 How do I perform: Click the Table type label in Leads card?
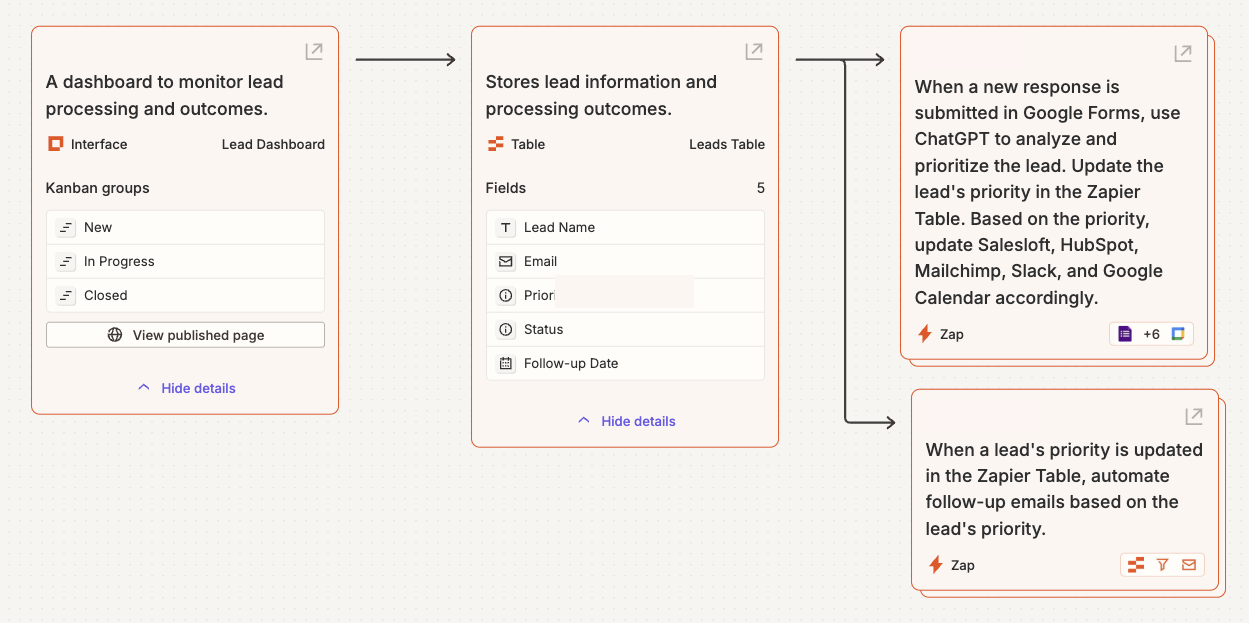(528, 144)
